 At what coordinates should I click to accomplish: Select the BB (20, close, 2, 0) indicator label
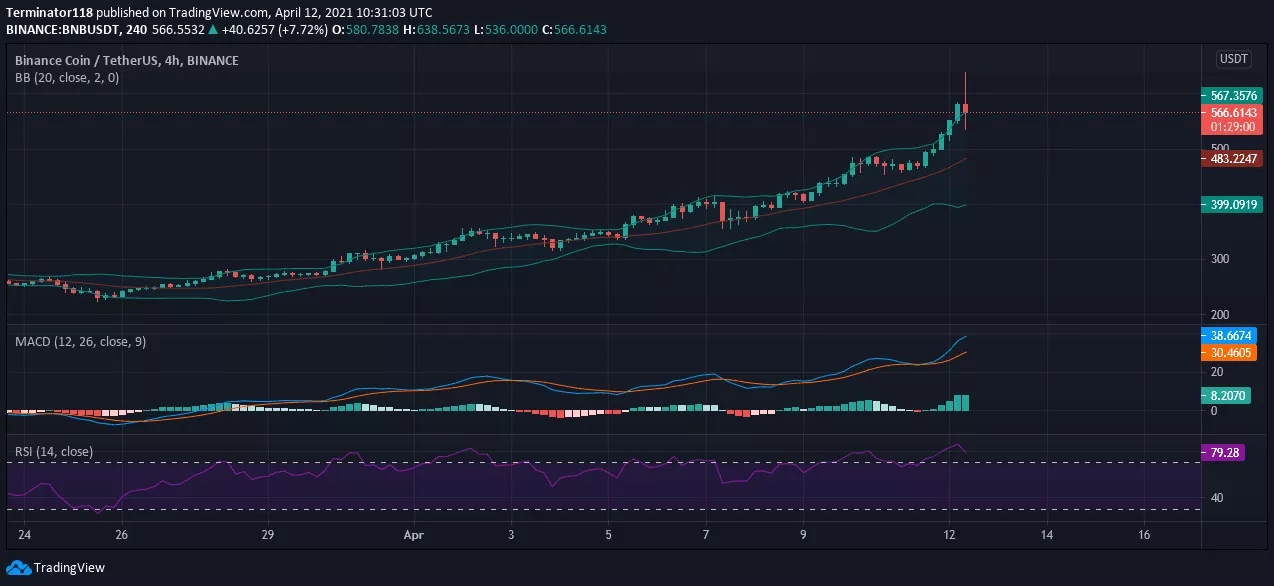click(x=67, y=77)
